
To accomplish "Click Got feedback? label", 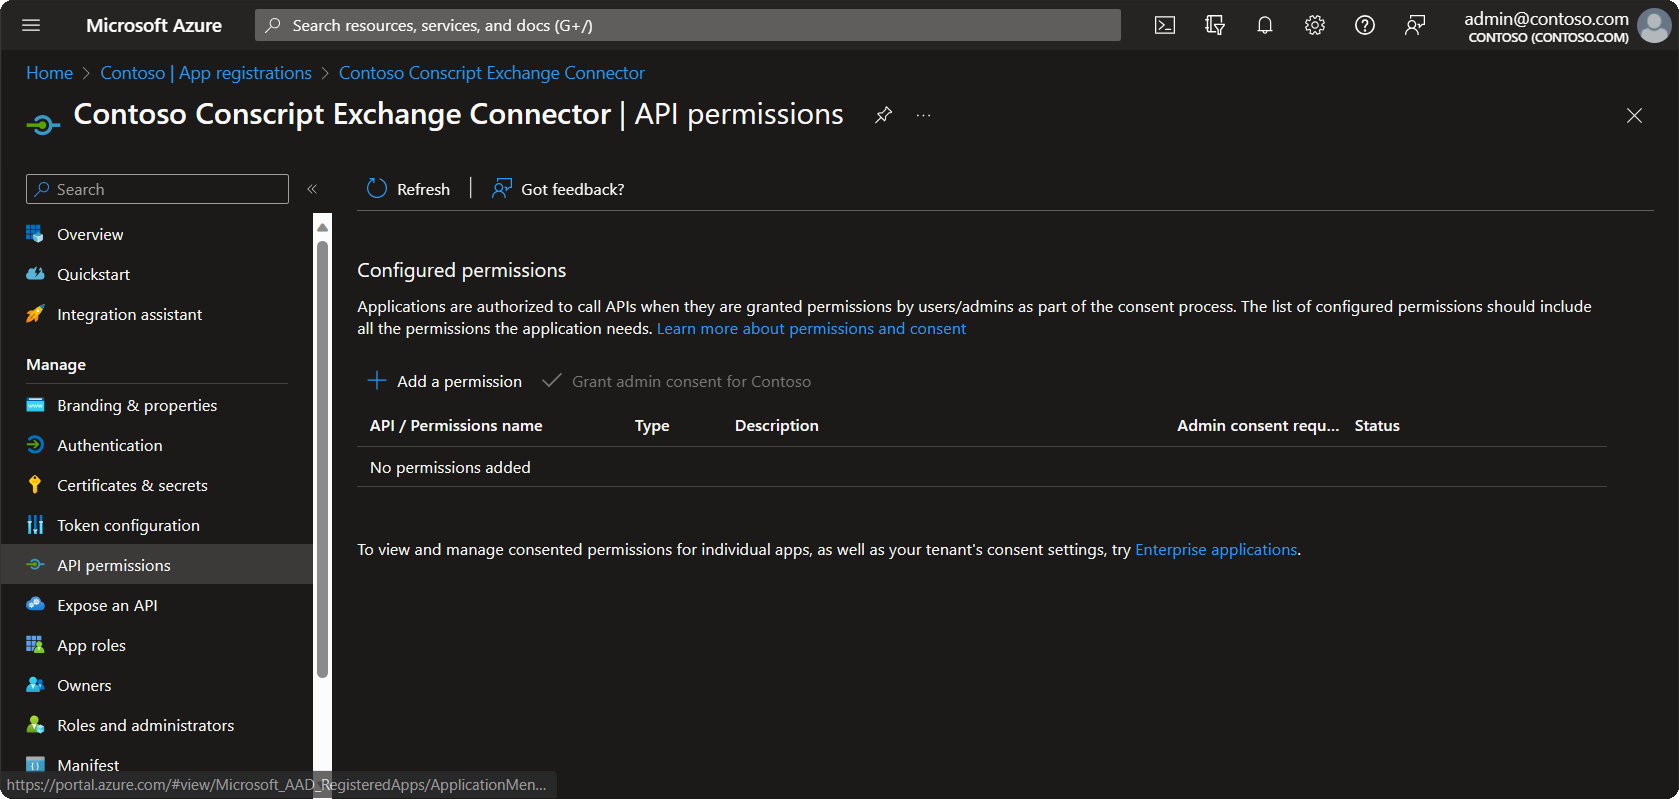I will point(573,189).
